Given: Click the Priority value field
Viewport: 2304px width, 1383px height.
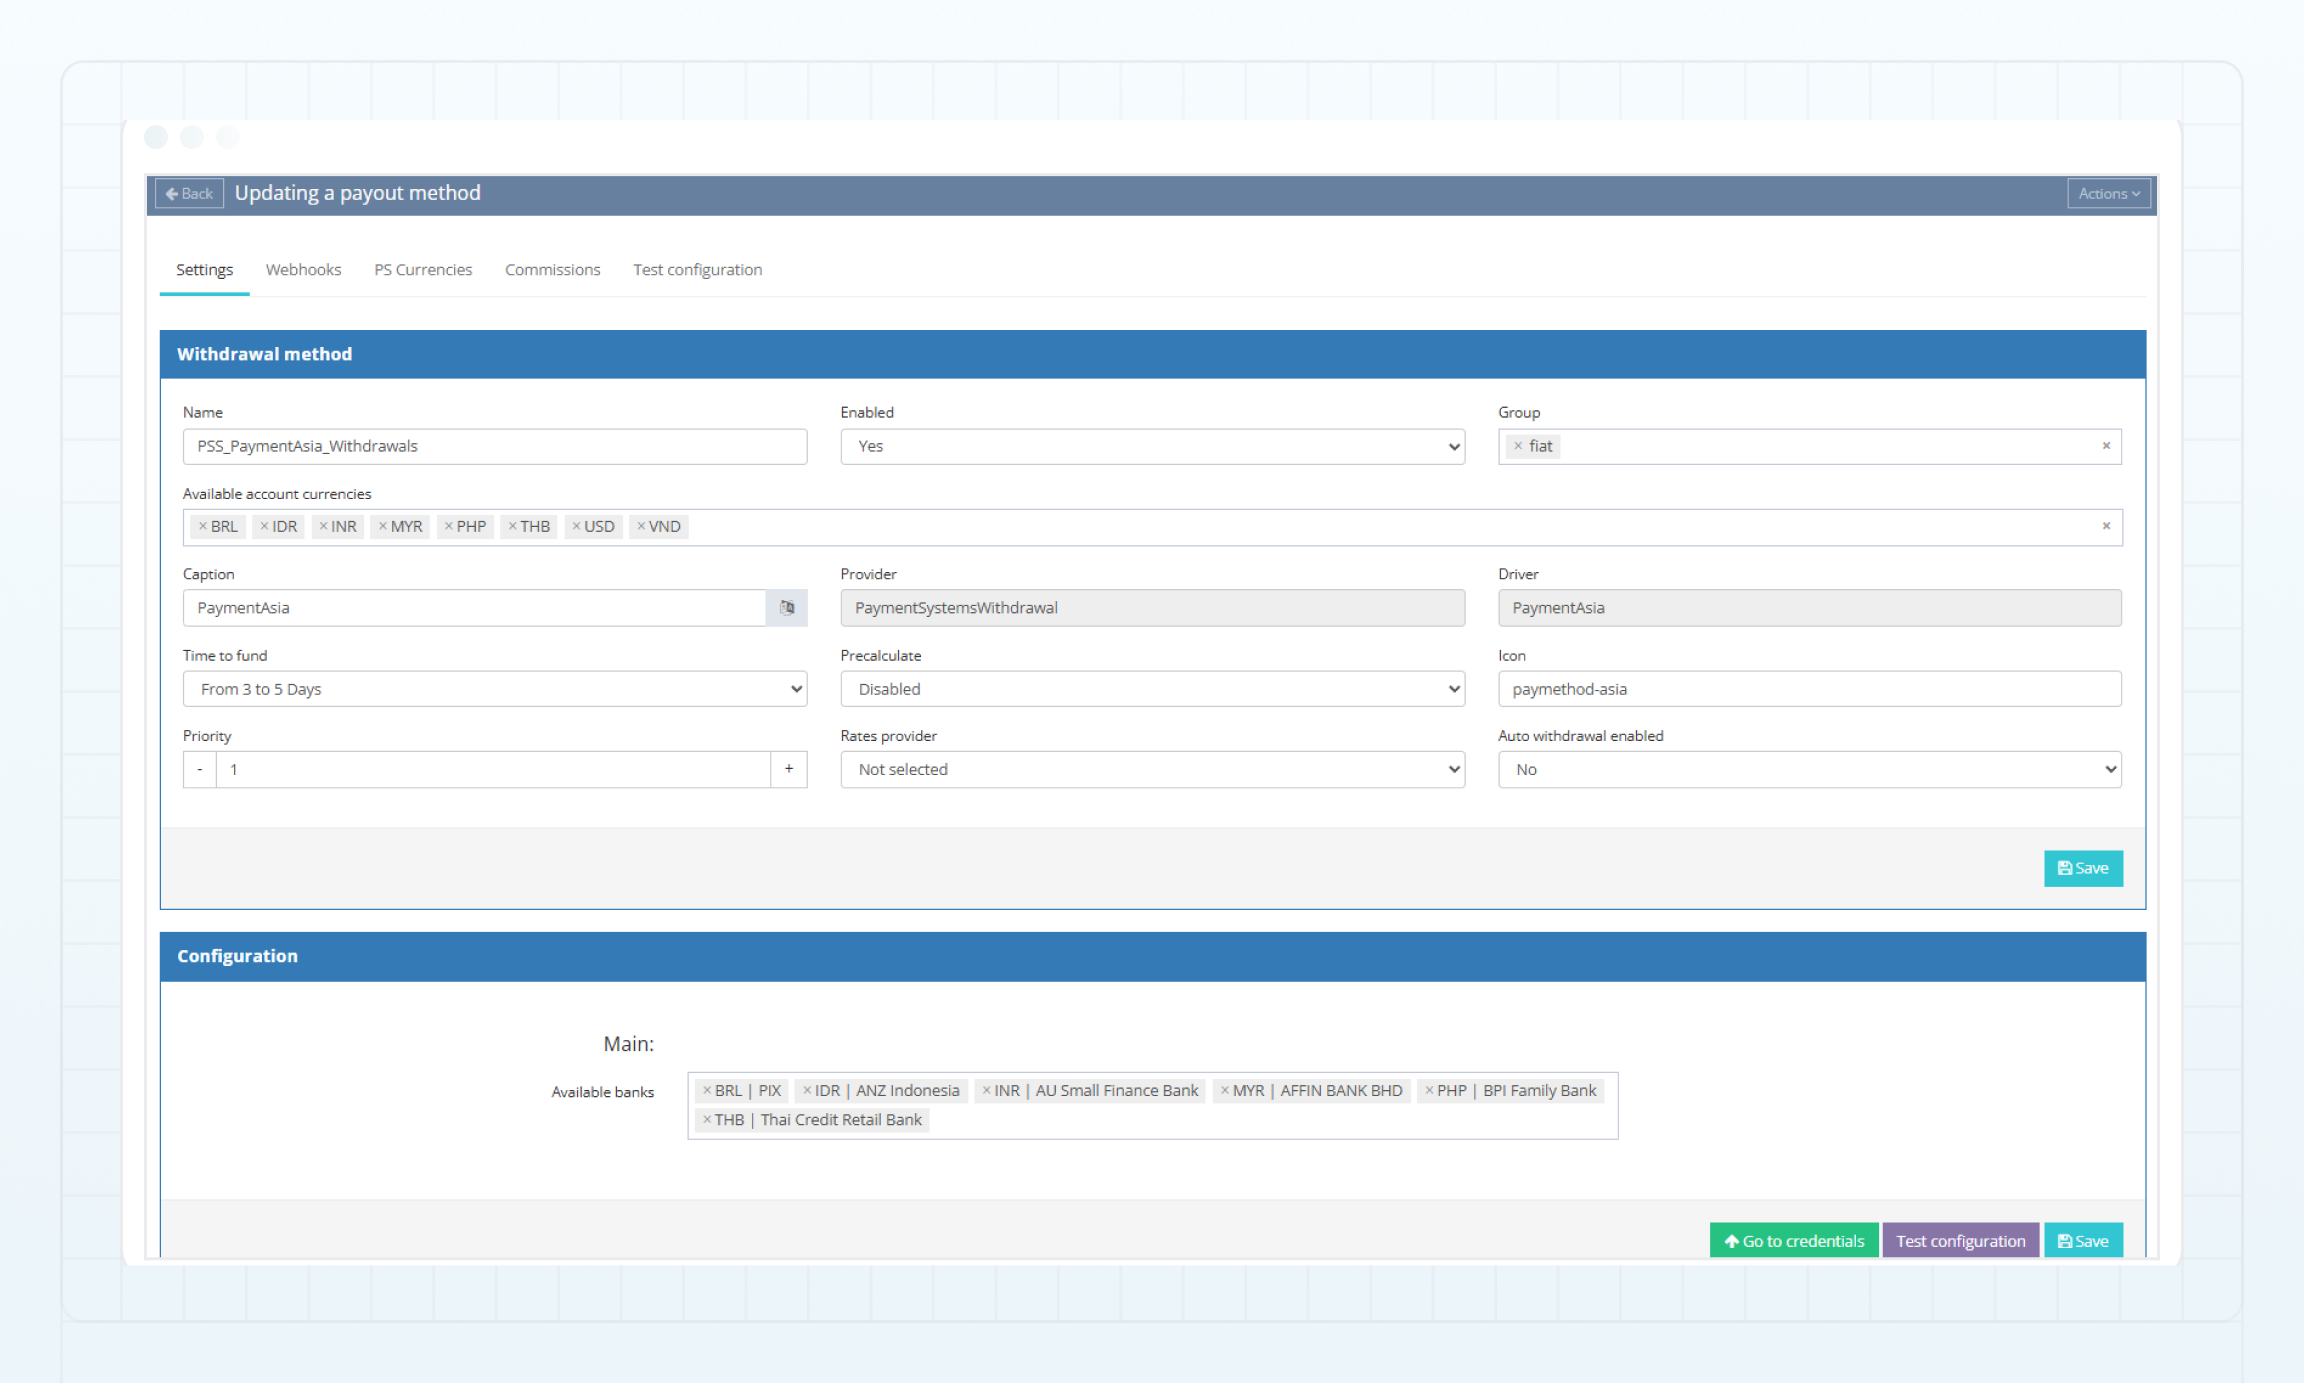Looking at the screenshot, I should point(493,769).
